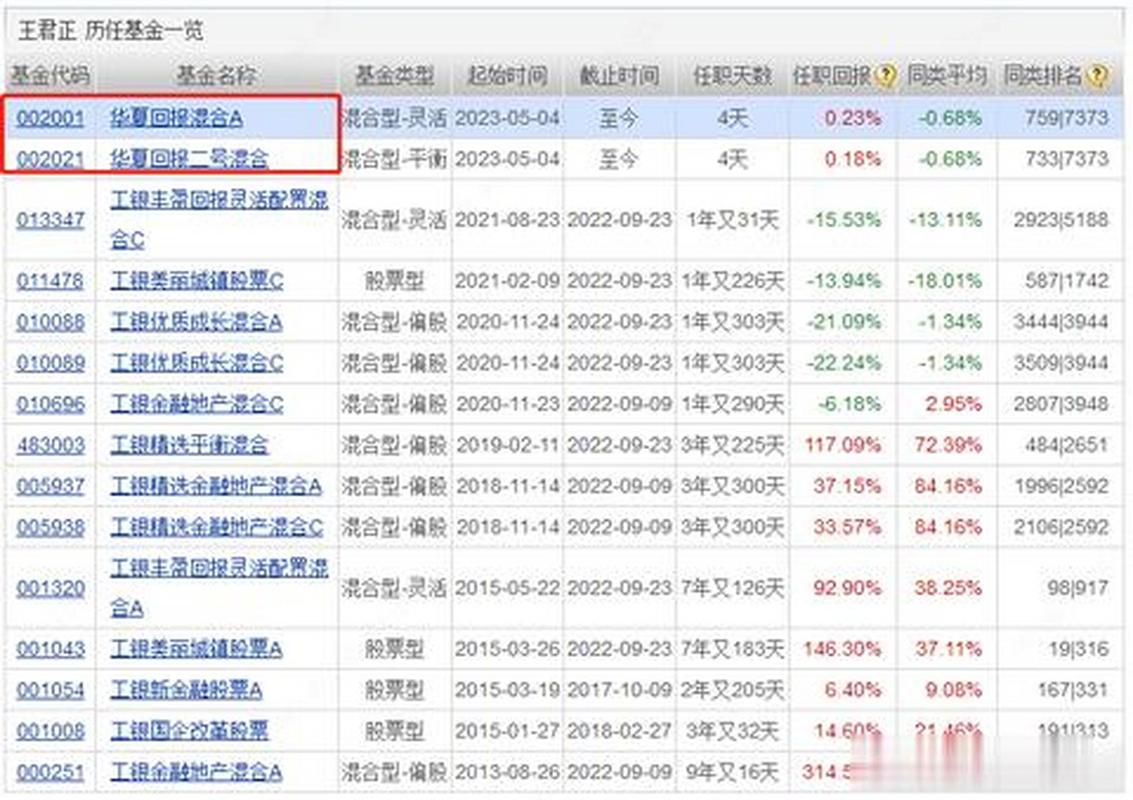
Task: Open fund code link 005937
Action: pos(51,486)
